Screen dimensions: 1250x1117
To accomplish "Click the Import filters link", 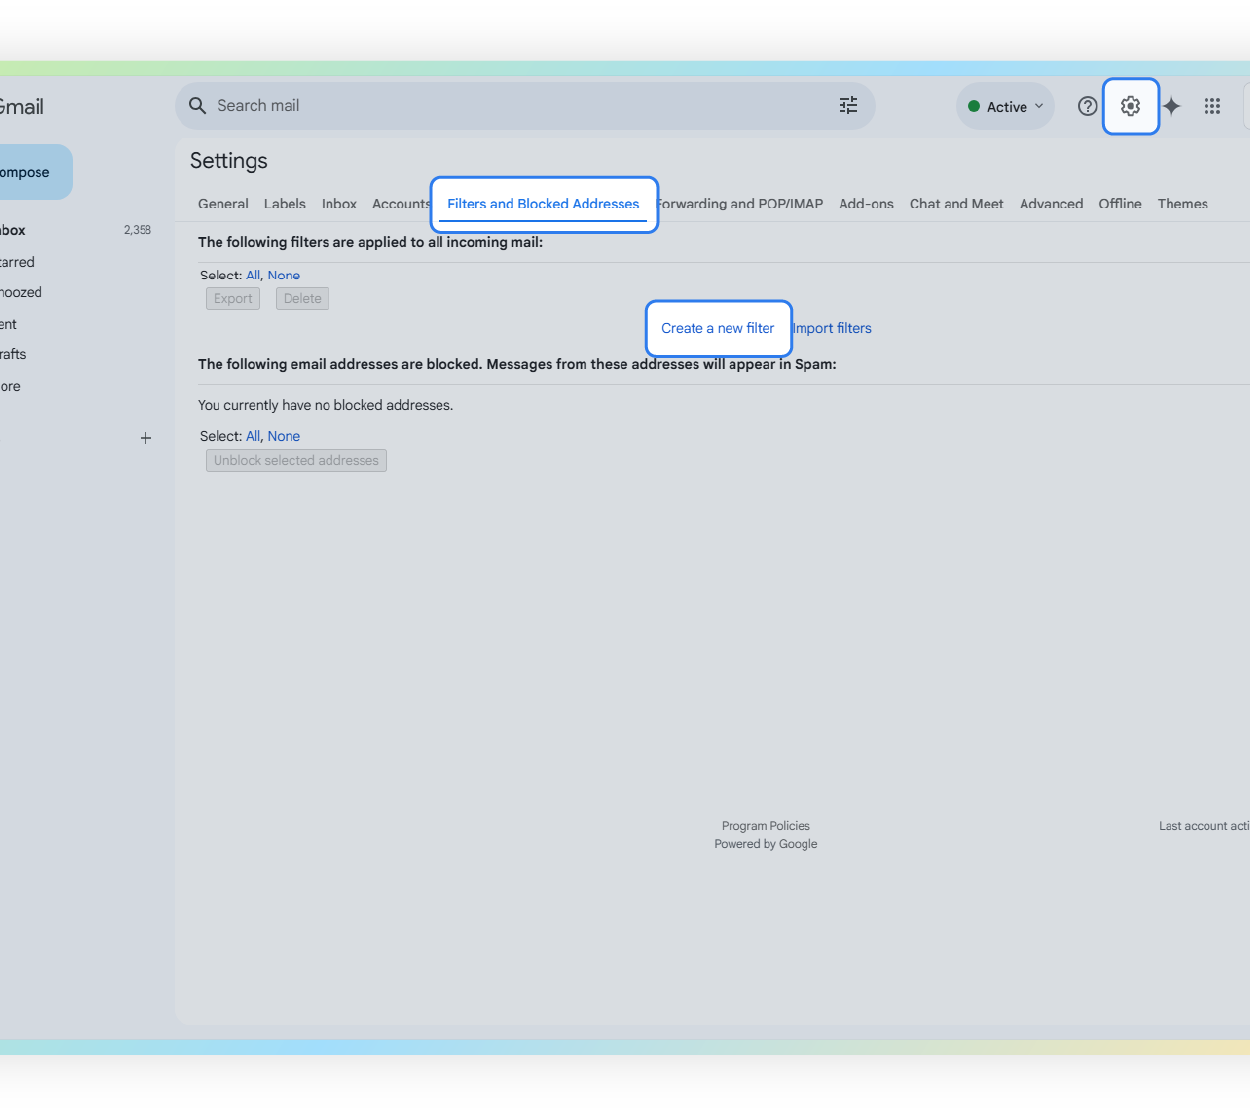I will pyautogui.click(x=831, y=328).
